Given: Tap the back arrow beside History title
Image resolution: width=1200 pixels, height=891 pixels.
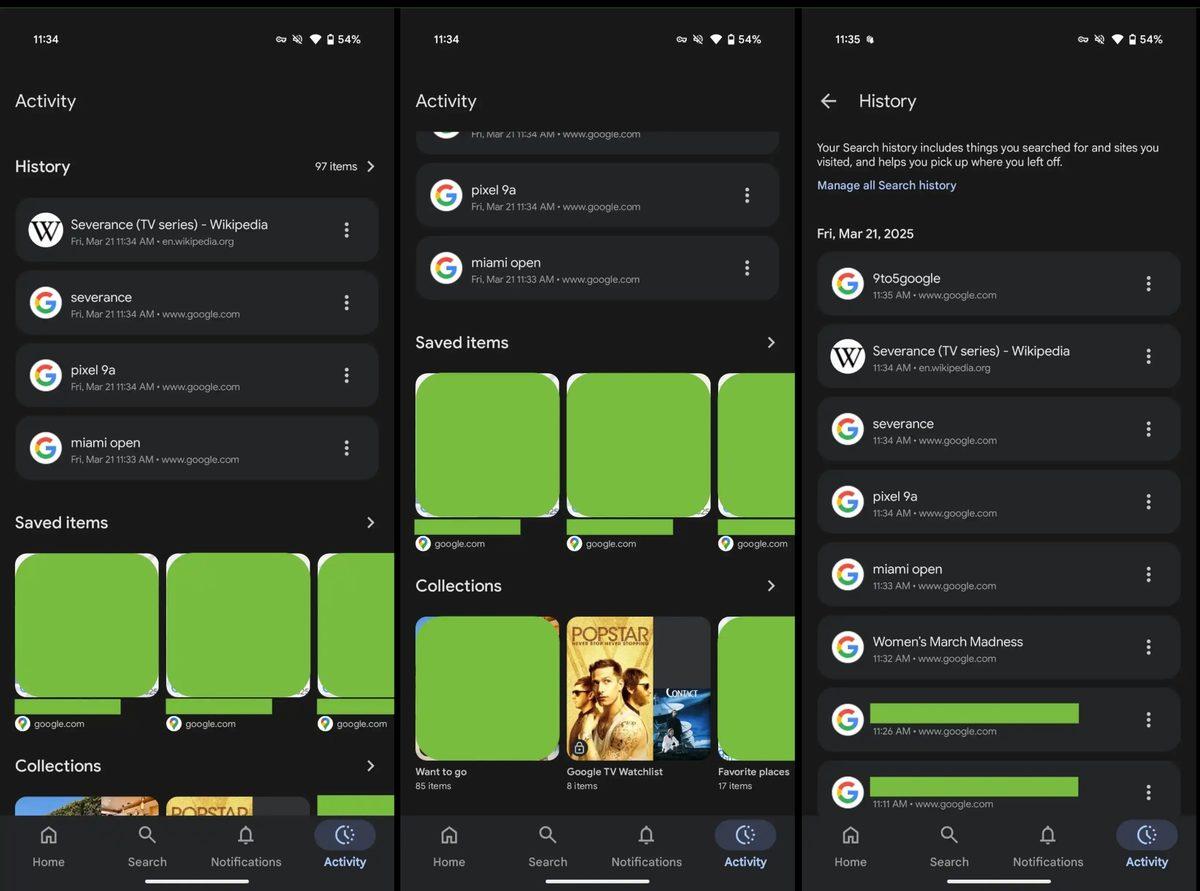Looking at the screenshot, I should (828, 101).
